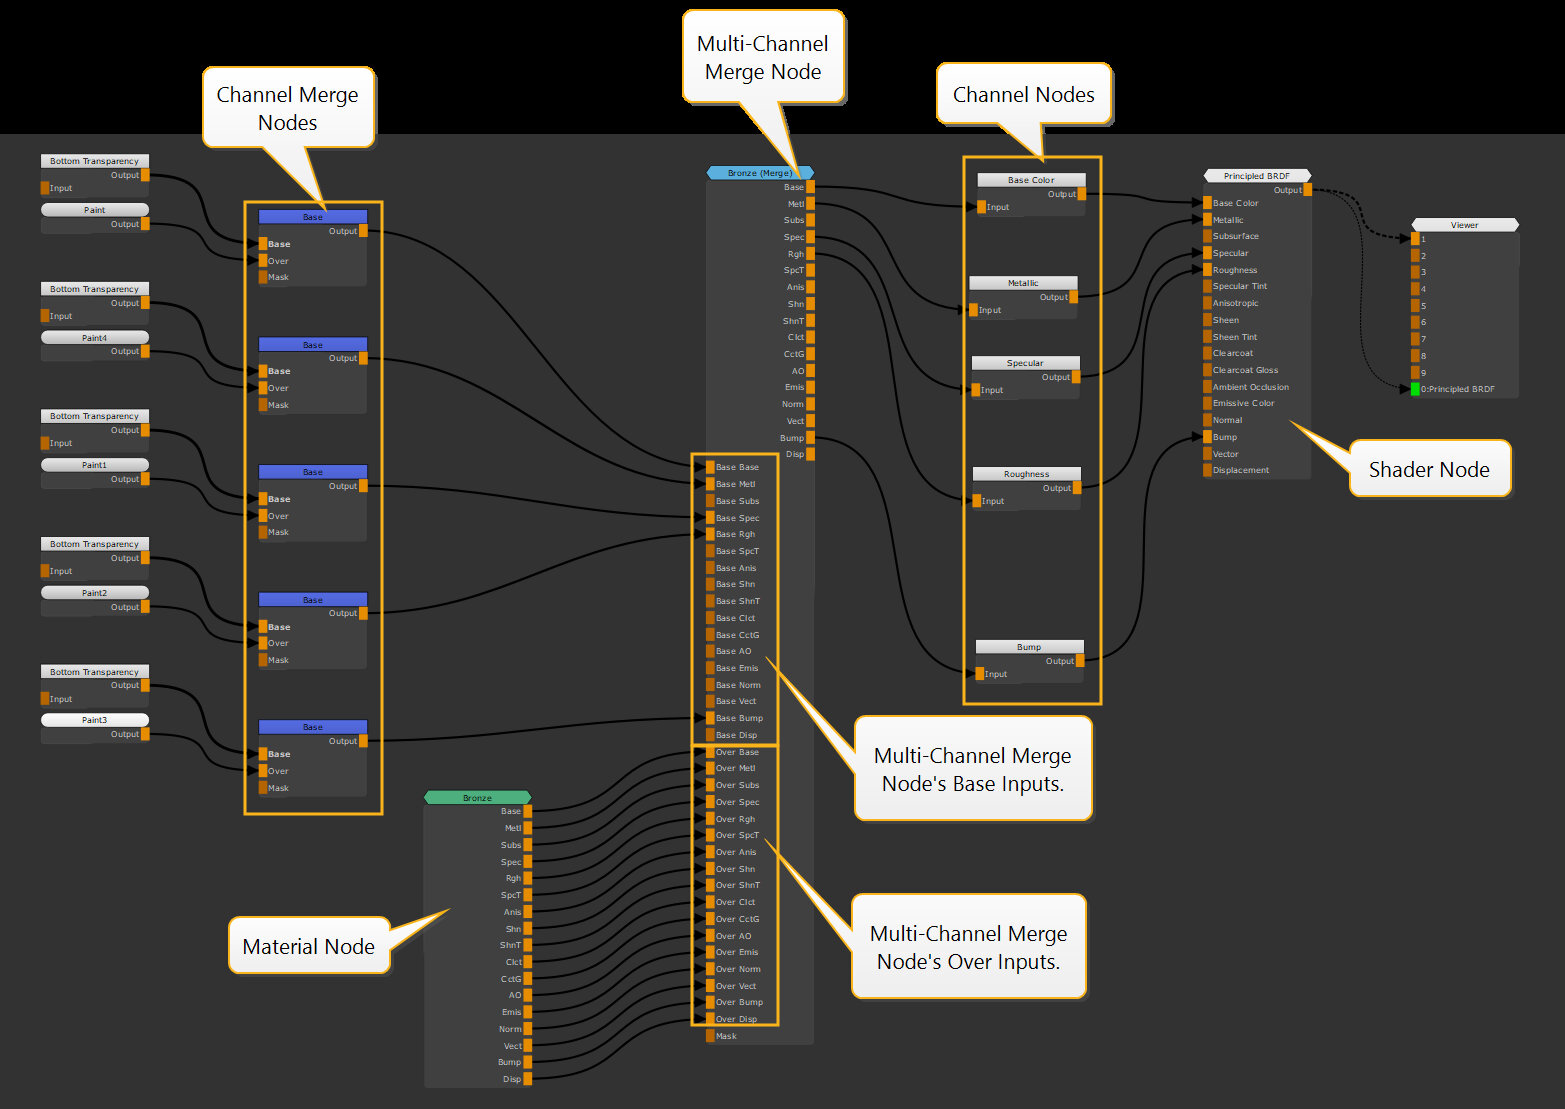This screenshot has width=1565, height=1109.
Task: Click the Bump input socket on the Shader node
Action: click(x=1208, y=437)
